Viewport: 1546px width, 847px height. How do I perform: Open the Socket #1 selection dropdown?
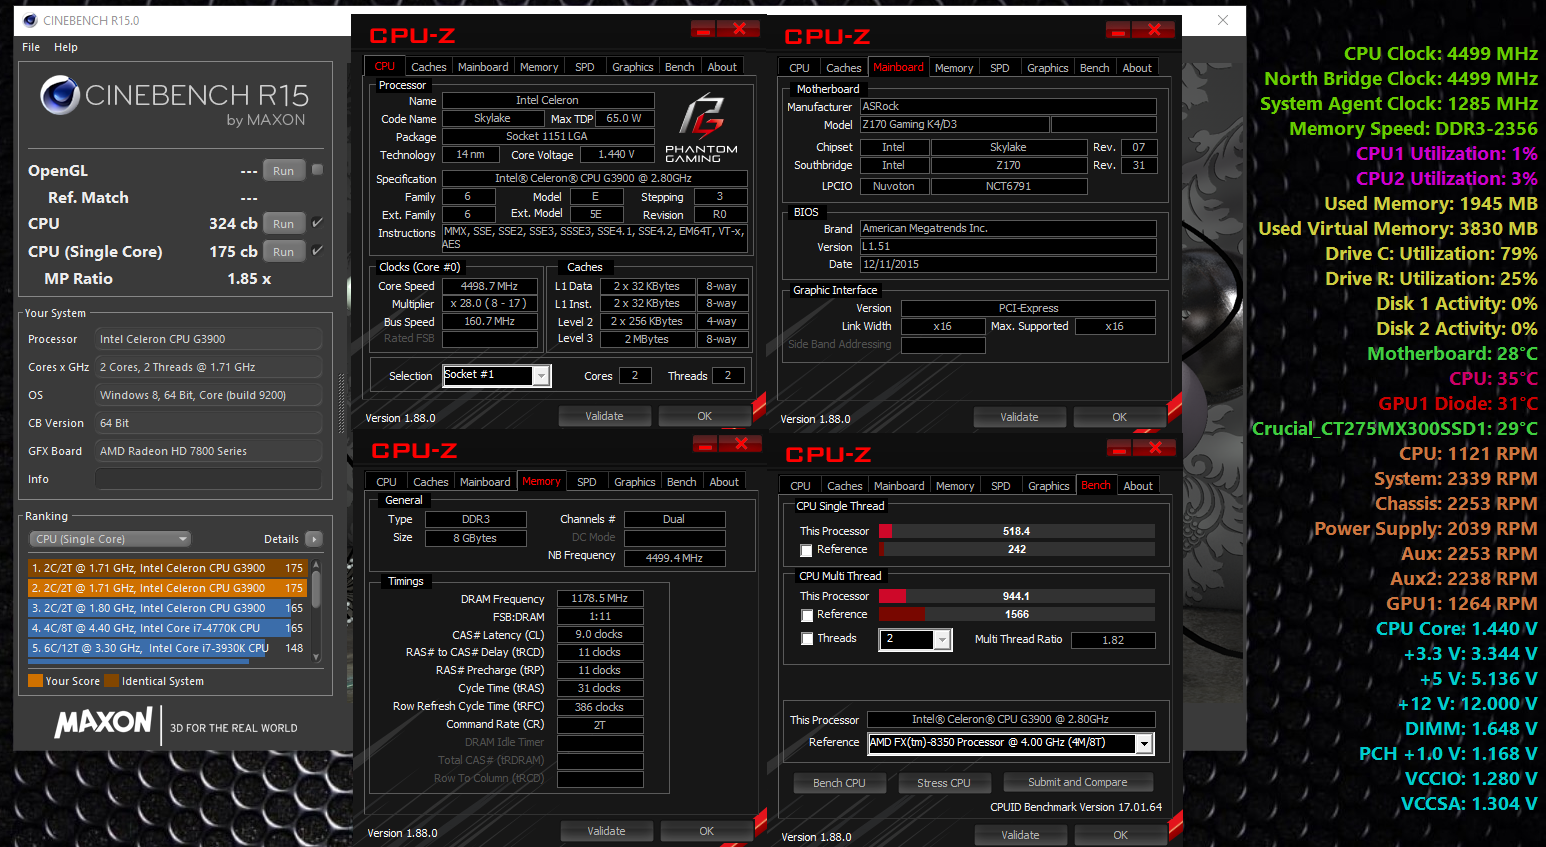coord(541,376)
